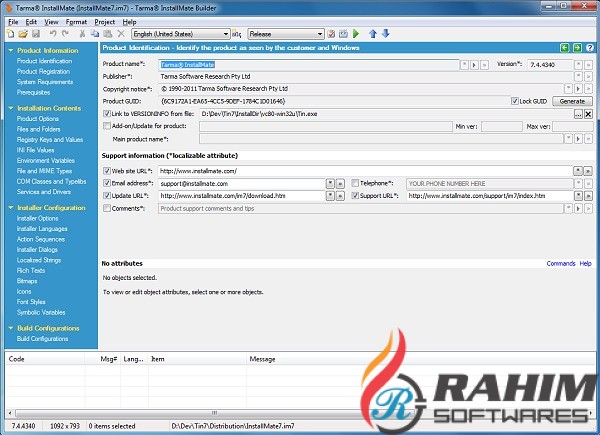
Task: Collapse the Installation Contents section
Action: (11, 108)
